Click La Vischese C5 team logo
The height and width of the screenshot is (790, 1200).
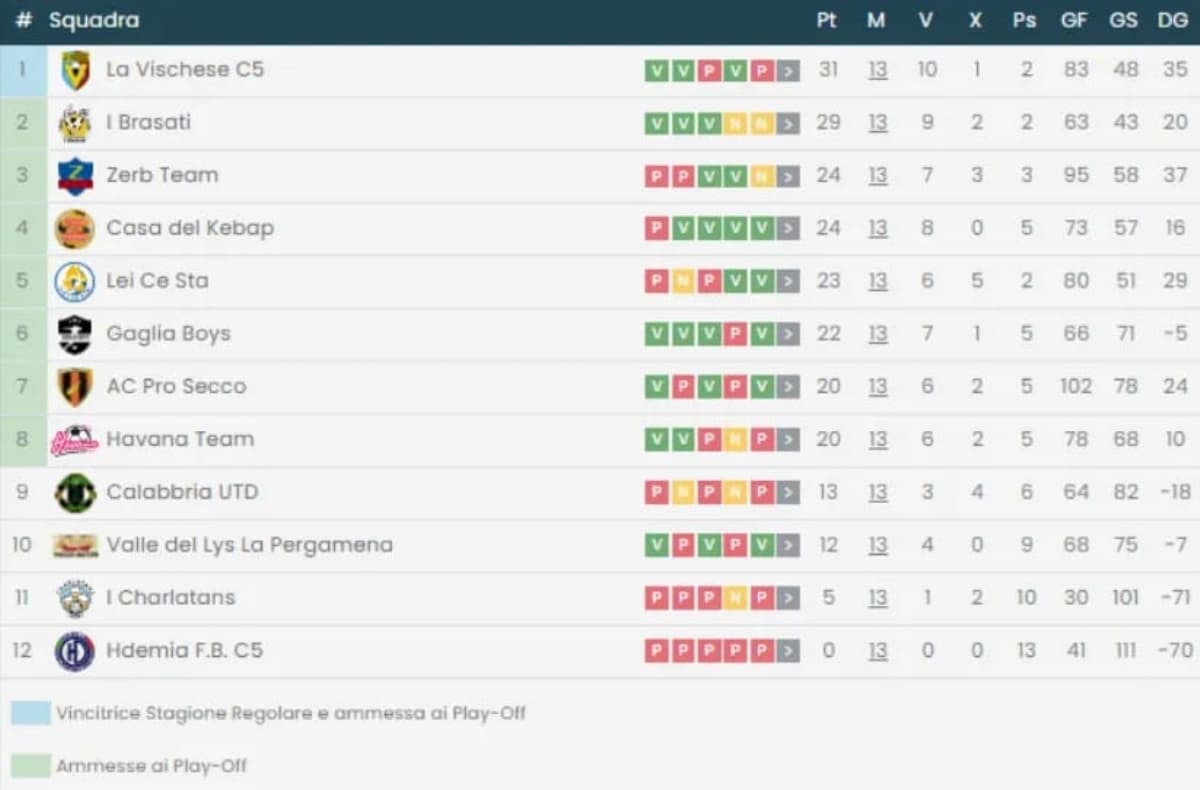point(75,70)
